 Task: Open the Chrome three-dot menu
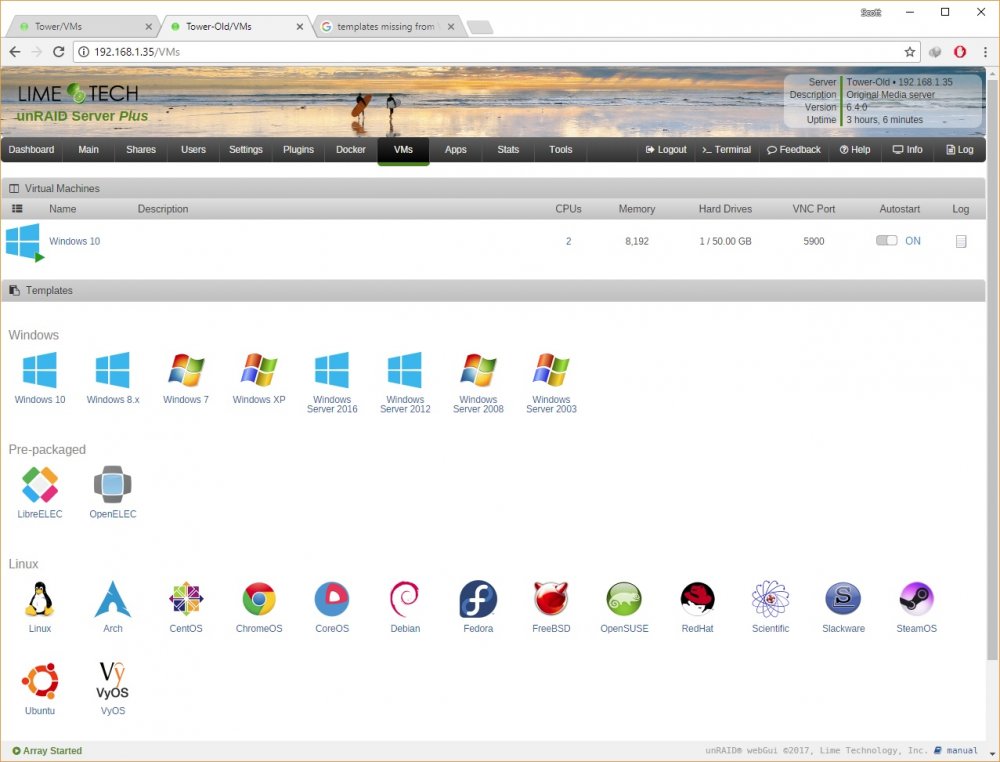[985, 52]
